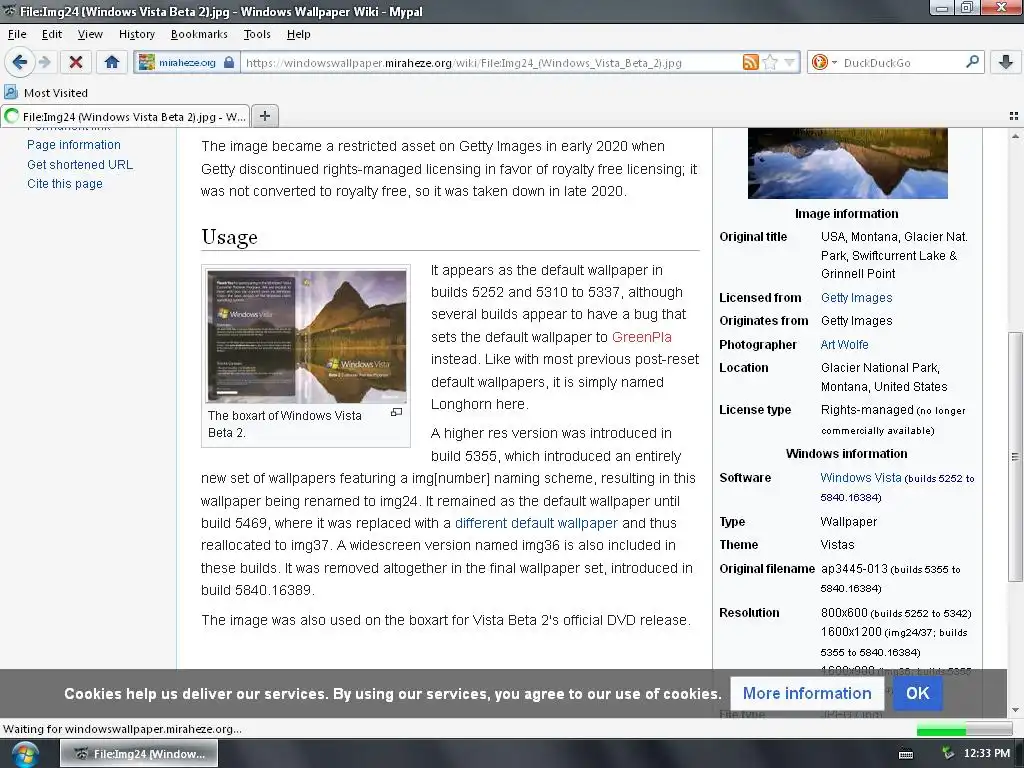Open the 12:33 PM system clock

pyautogui.click(x=987, y=754)
